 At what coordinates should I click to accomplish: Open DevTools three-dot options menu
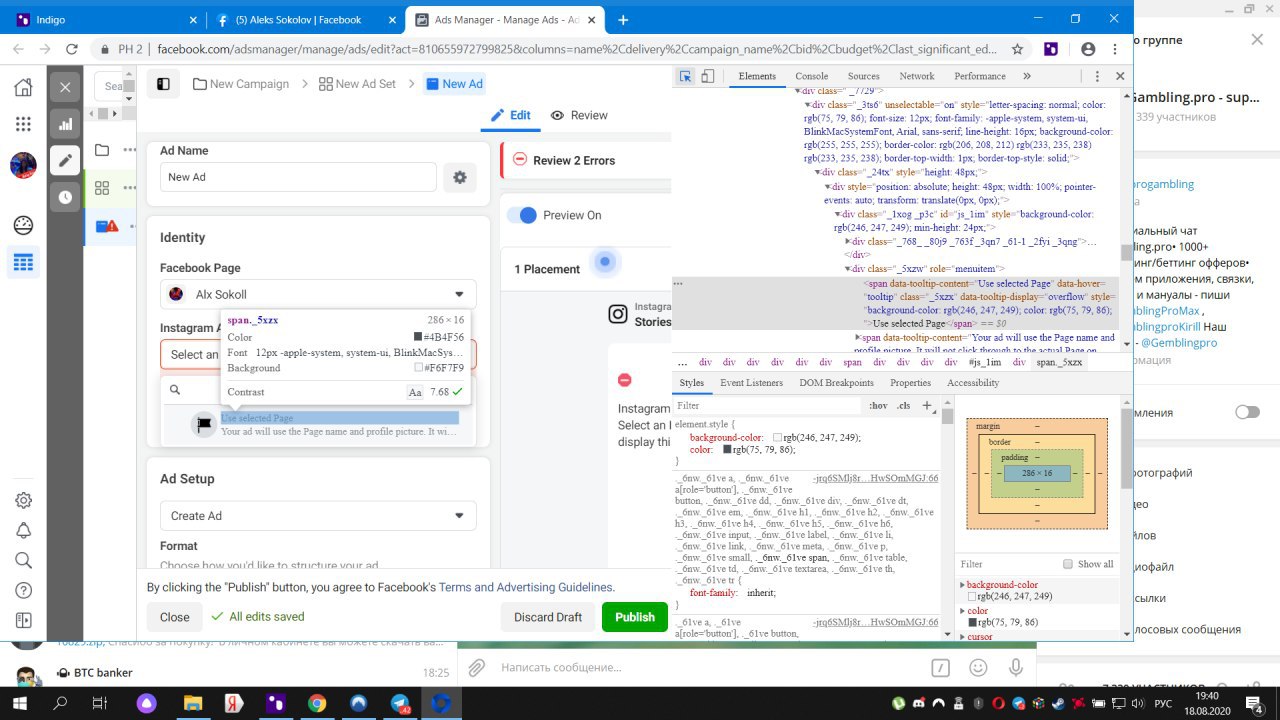tap(1099, 76)
